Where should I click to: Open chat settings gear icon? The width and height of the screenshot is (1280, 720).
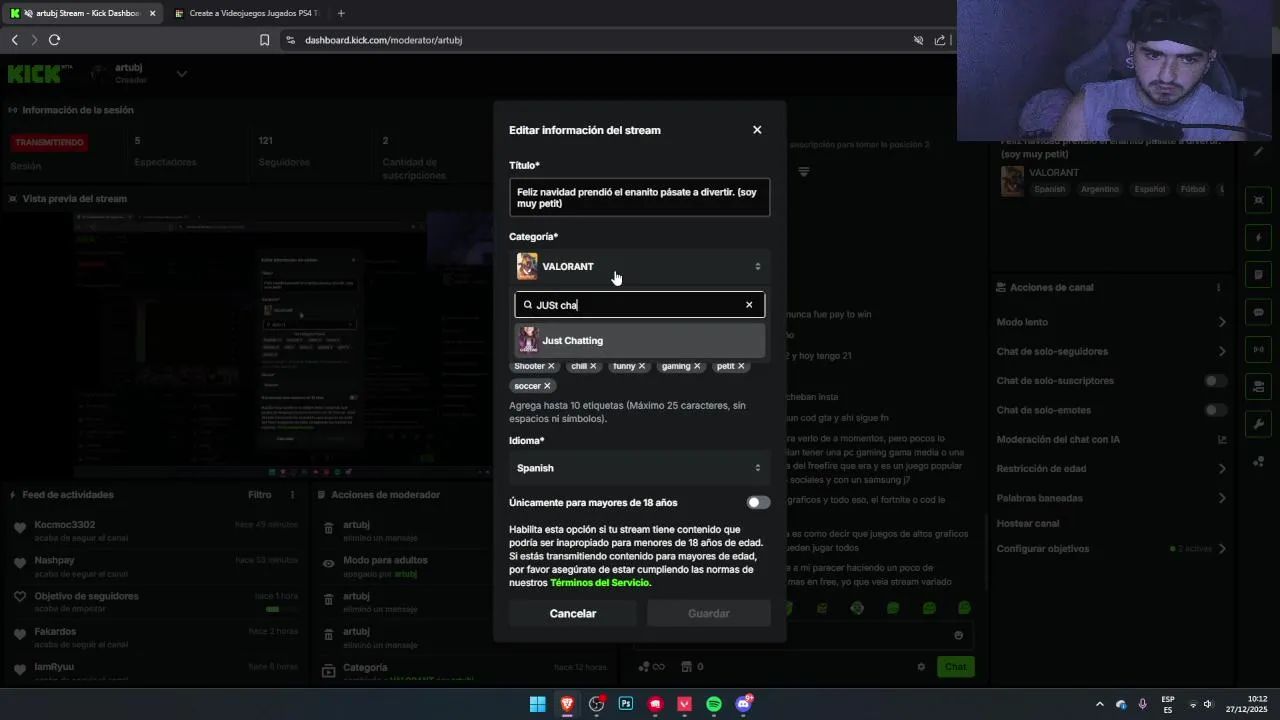pyautogui.click(x=921, y=667)
